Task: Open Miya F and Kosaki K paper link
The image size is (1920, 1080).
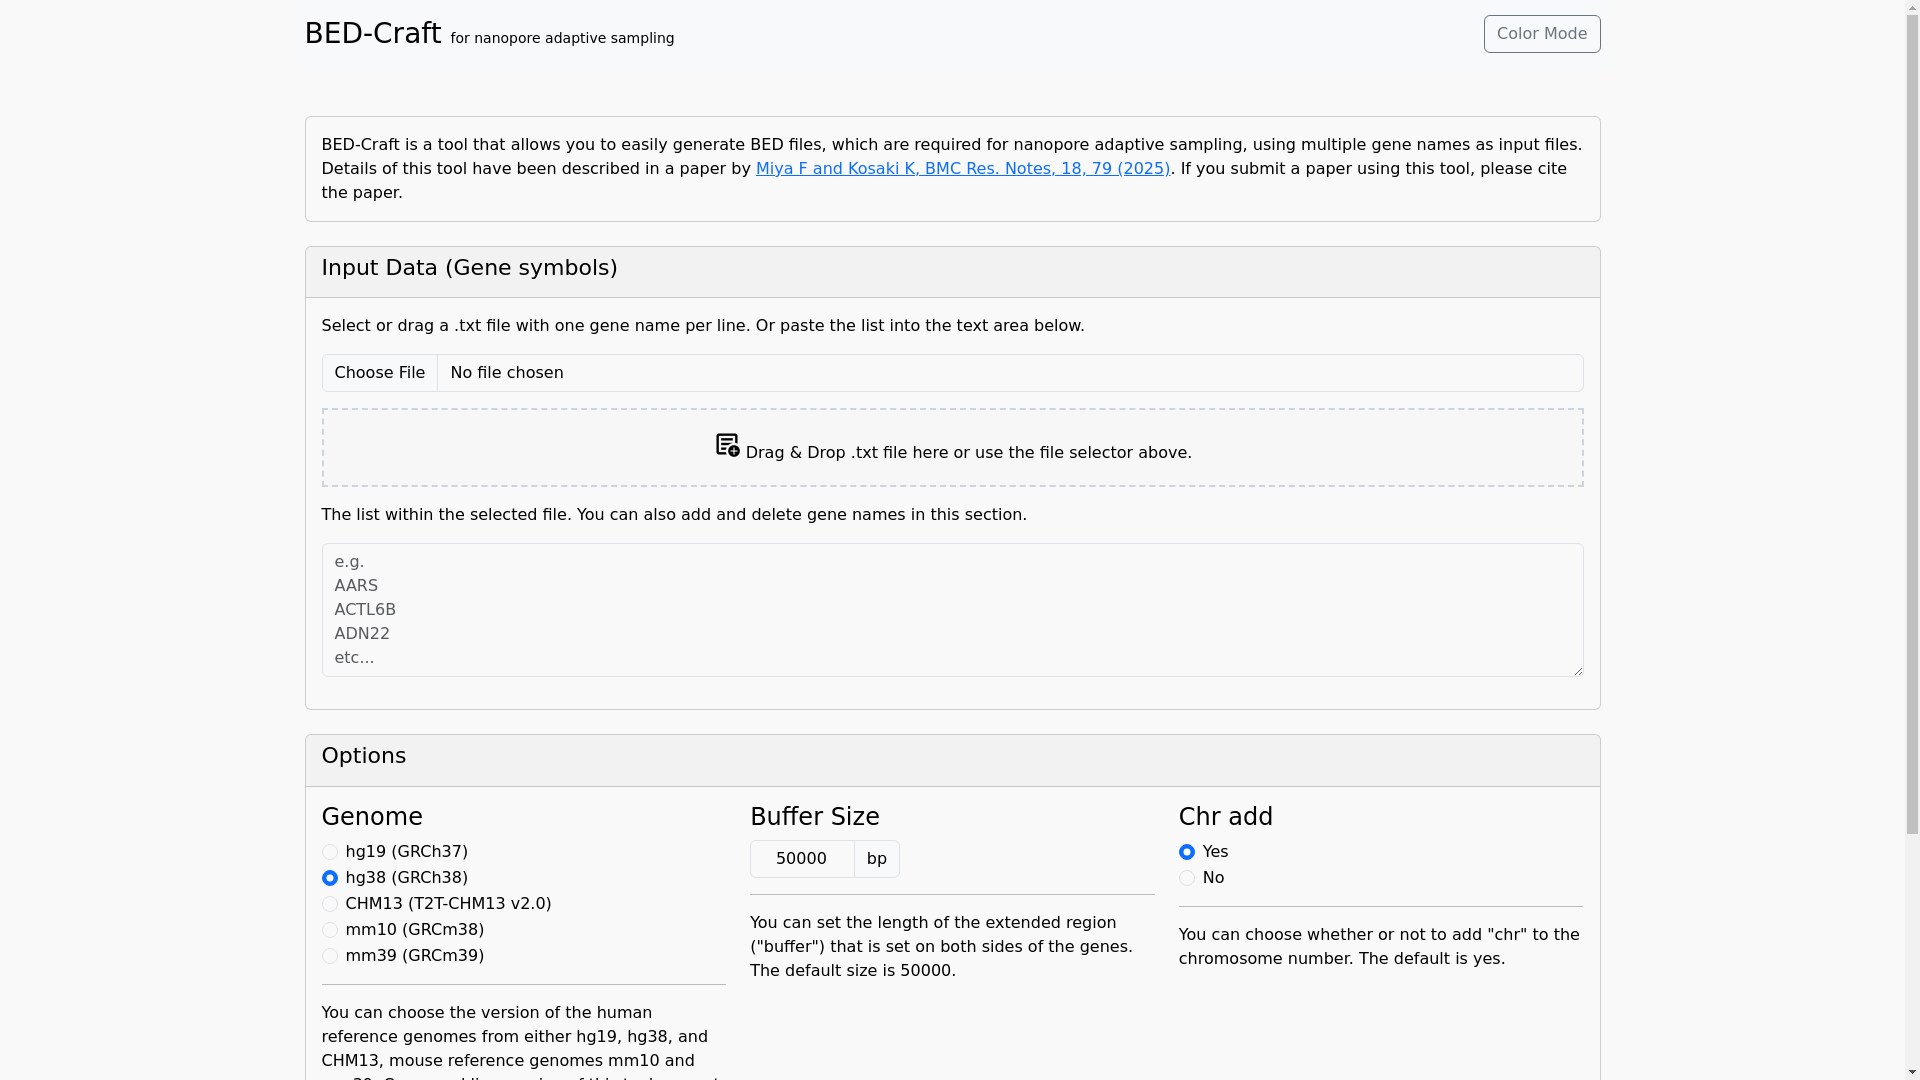Action: click(x=962, y=169)
